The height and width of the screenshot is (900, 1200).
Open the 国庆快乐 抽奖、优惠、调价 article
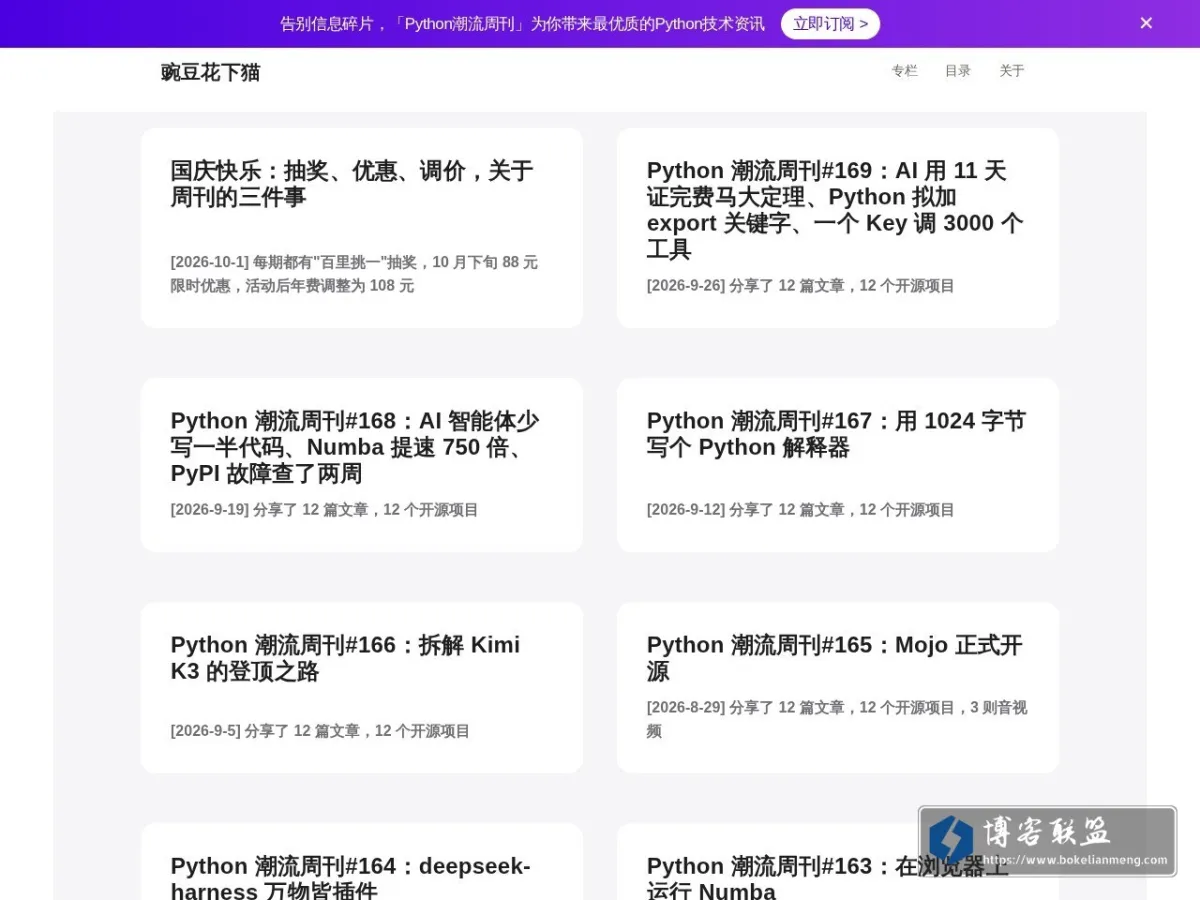click(352, 184)
